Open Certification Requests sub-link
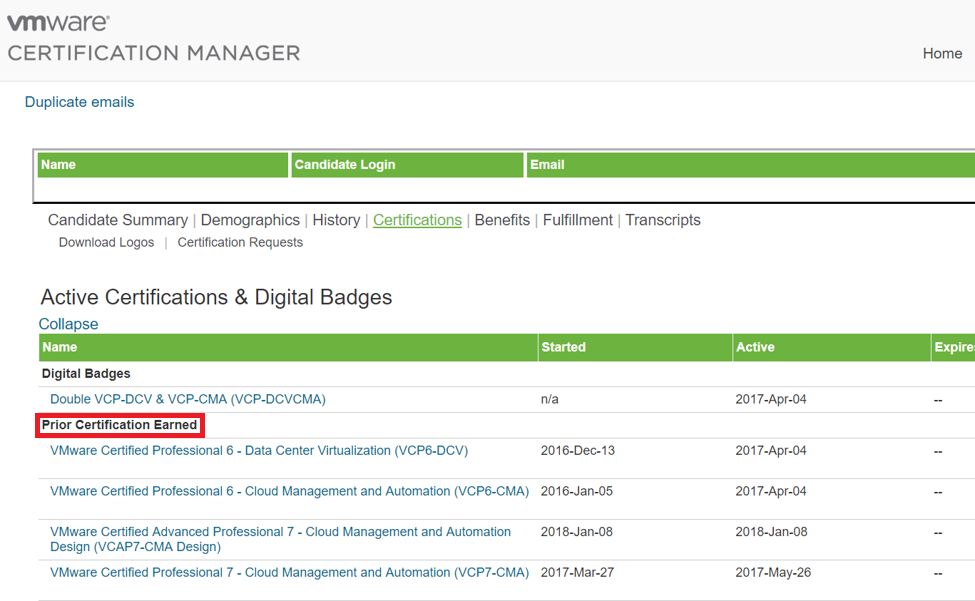The image size is (975, 601). click(240, 243)
